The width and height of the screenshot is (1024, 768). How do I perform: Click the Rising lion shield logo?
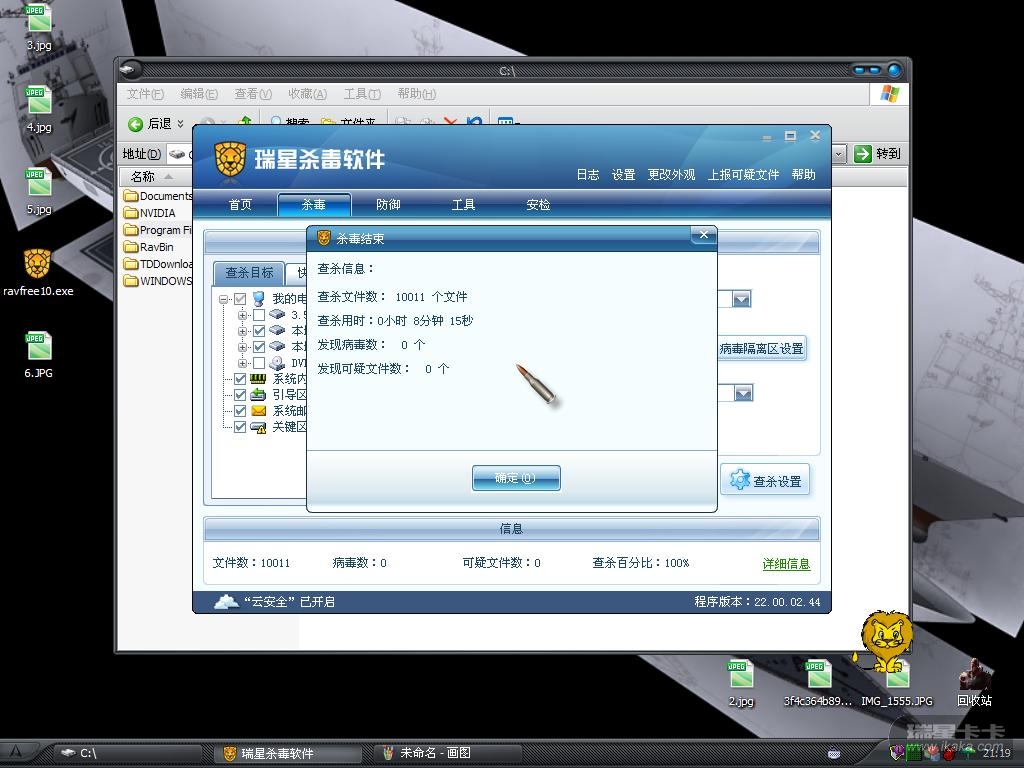tap(230, 160)
